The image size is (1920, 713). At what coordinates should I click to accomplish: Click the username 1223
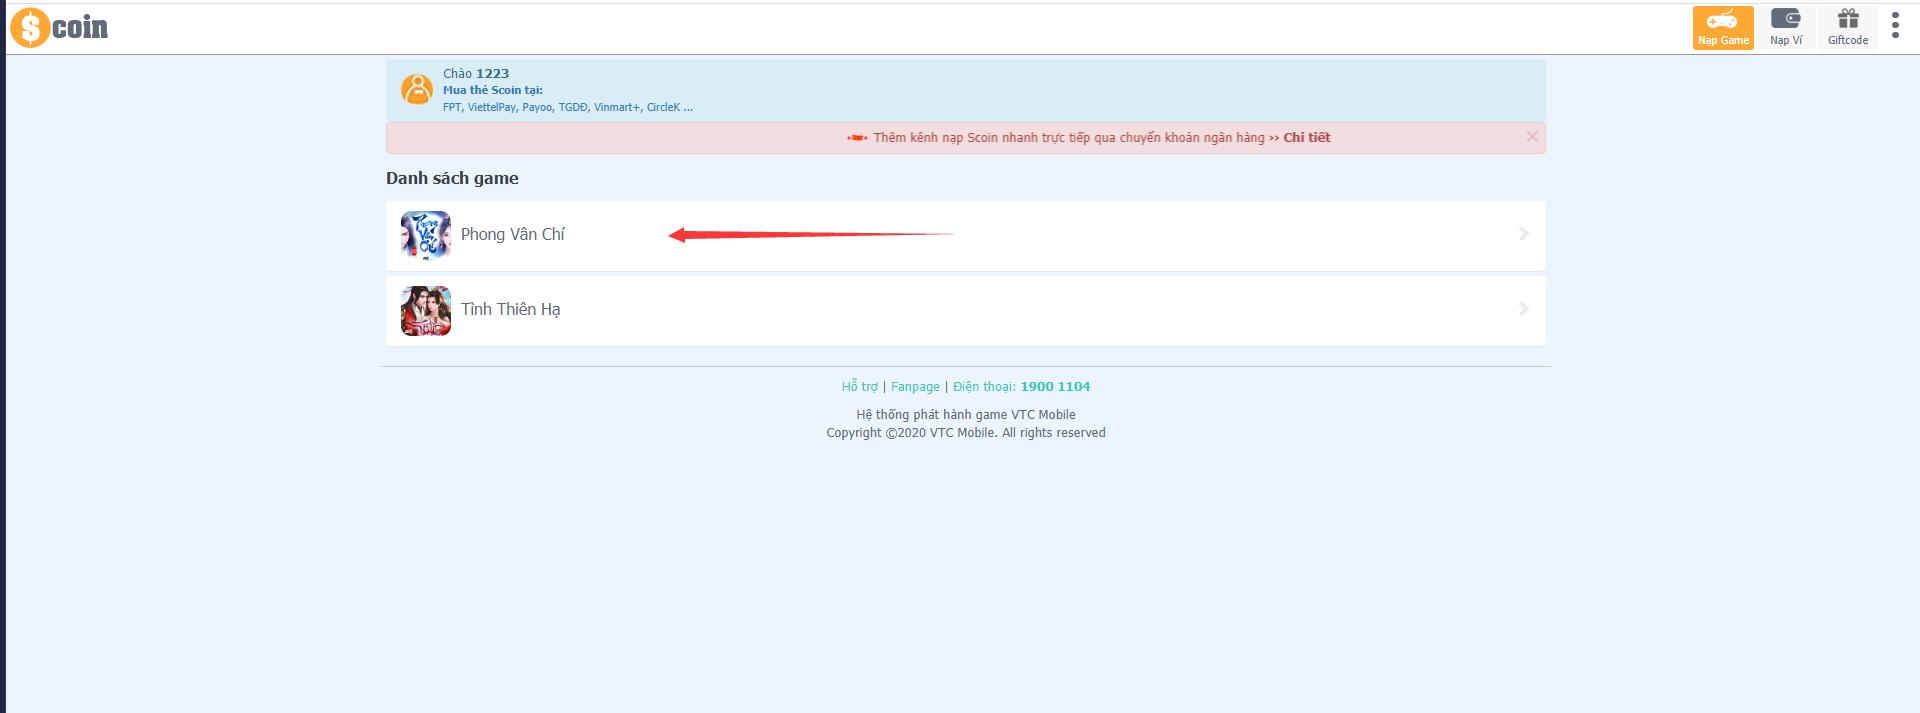[492, 73]
